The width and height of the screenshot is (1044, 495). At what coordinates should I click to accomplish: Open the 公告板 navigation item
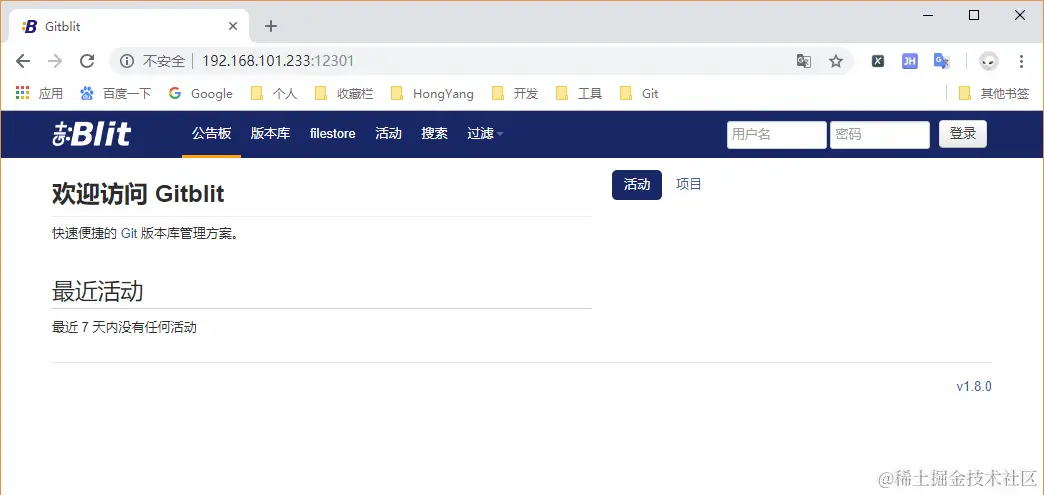(x=212, y=134)
